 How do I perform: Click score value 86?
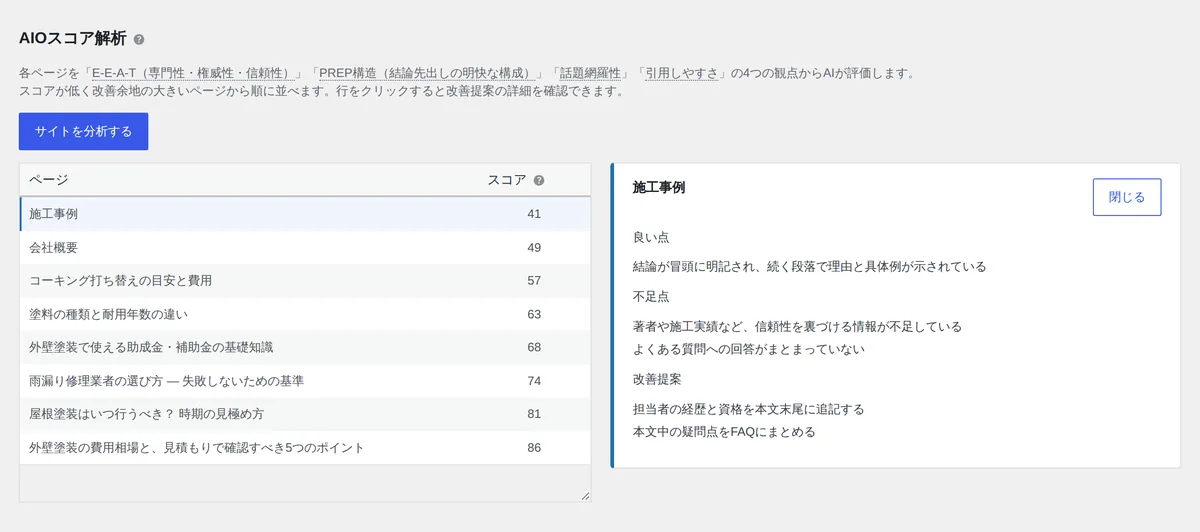pyautogui.click(x=534, y=447)
